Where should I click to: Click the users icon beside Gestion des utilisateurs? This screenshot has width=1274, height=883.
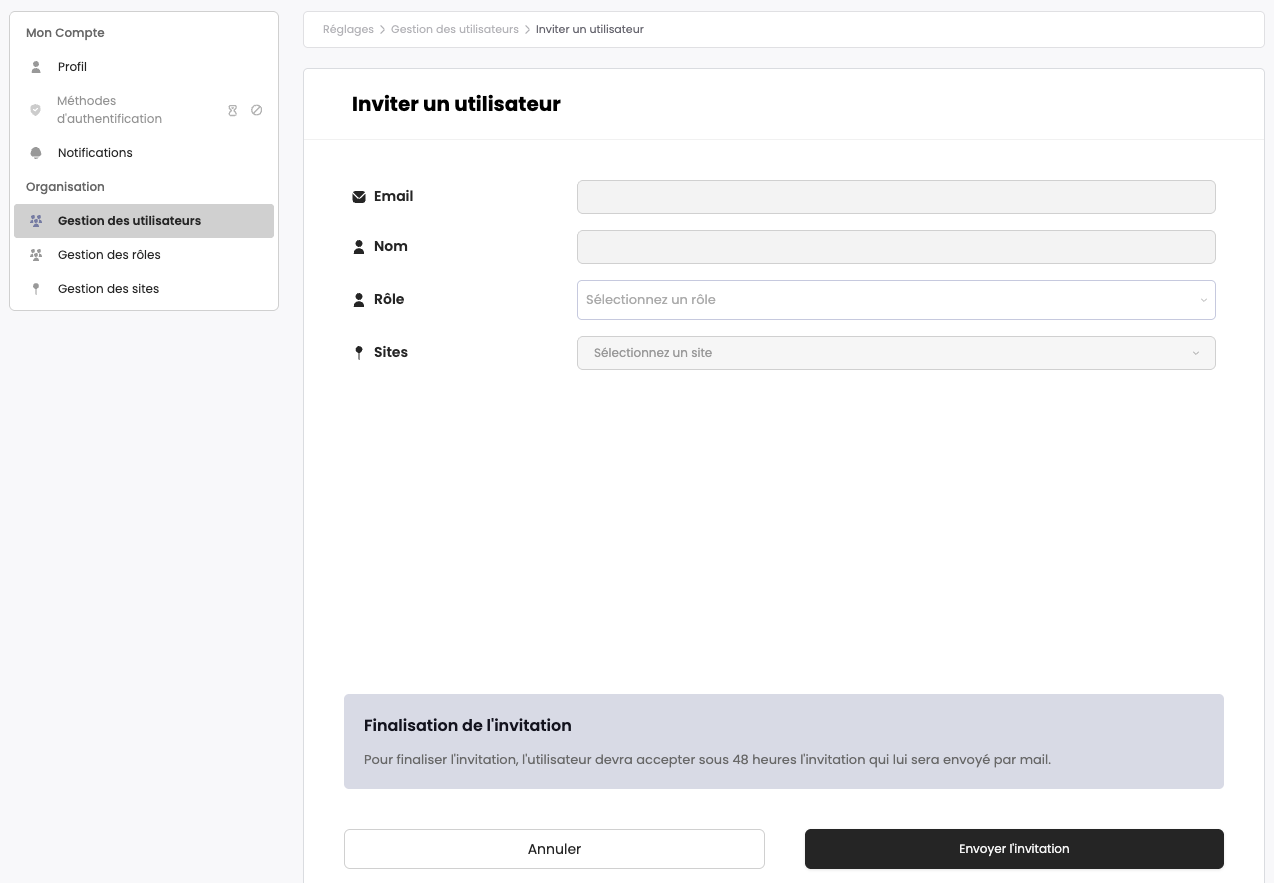point(36,221)
